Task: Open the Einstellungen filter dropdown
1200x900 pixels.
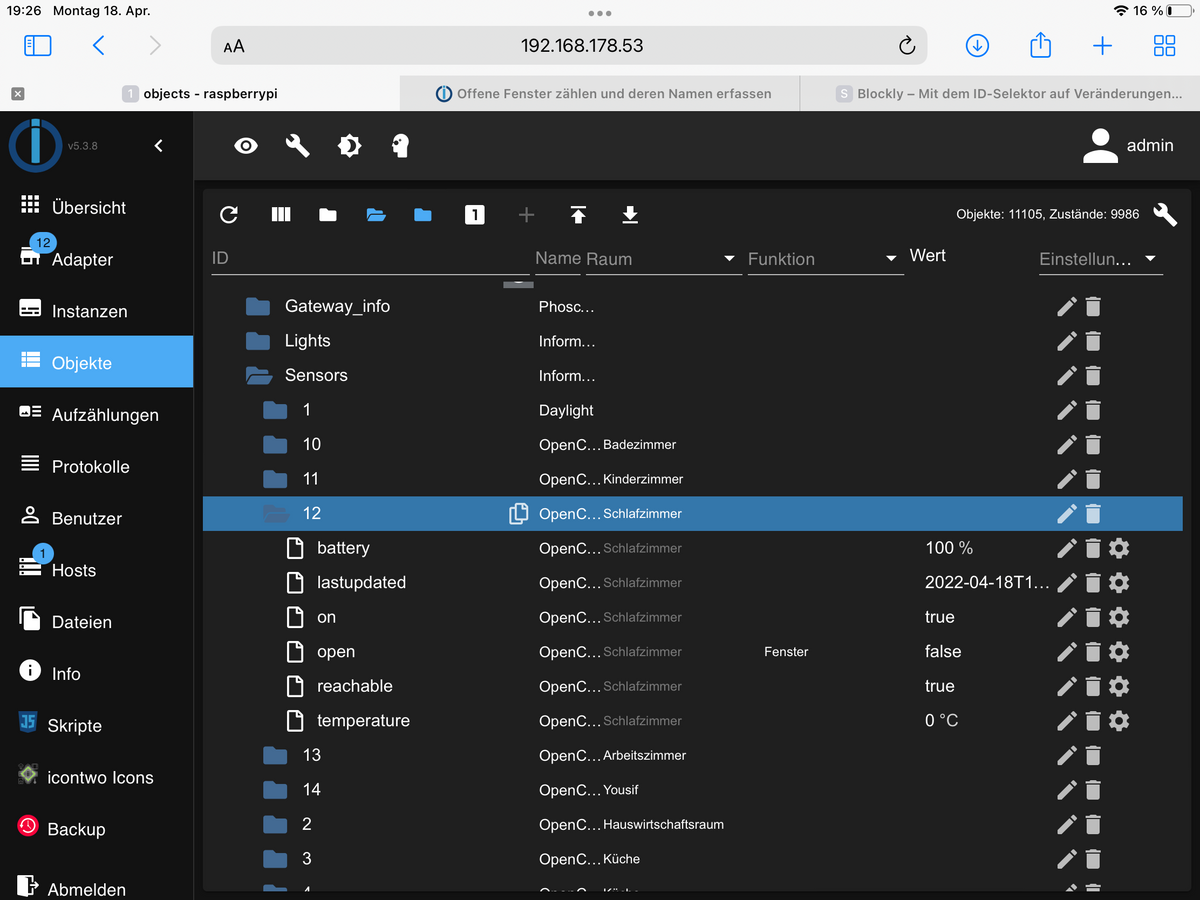Action: tap(1099, 259)
